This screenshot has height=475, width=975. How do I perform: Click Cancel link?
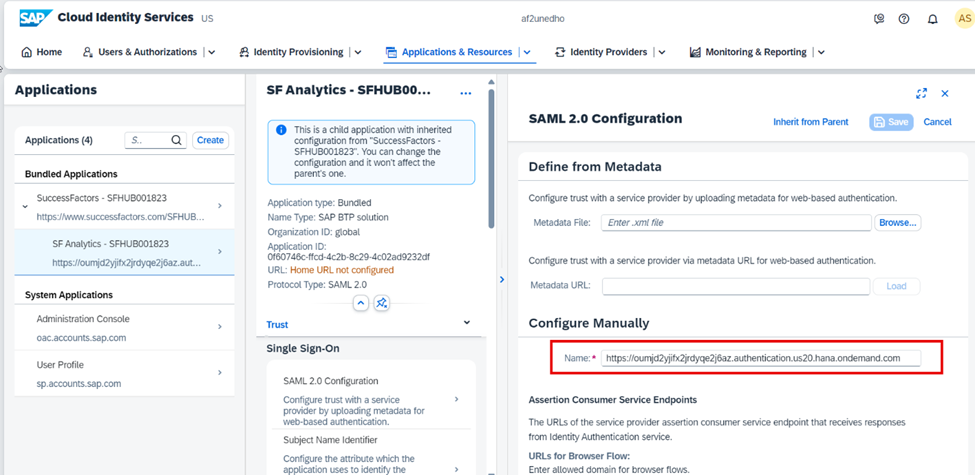click(937, 122)
